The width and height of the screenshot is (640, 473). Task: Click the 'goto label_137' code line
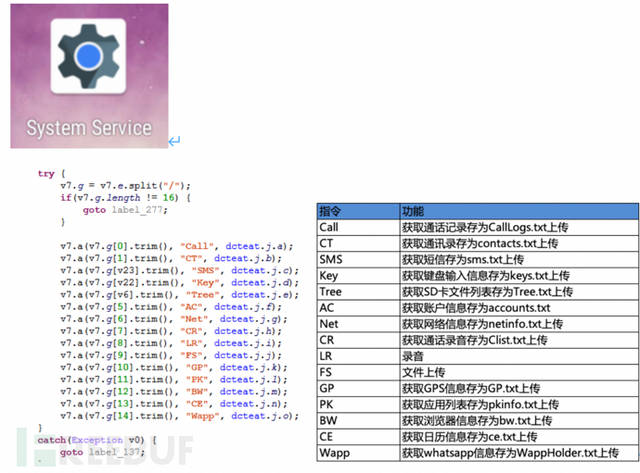102,452
